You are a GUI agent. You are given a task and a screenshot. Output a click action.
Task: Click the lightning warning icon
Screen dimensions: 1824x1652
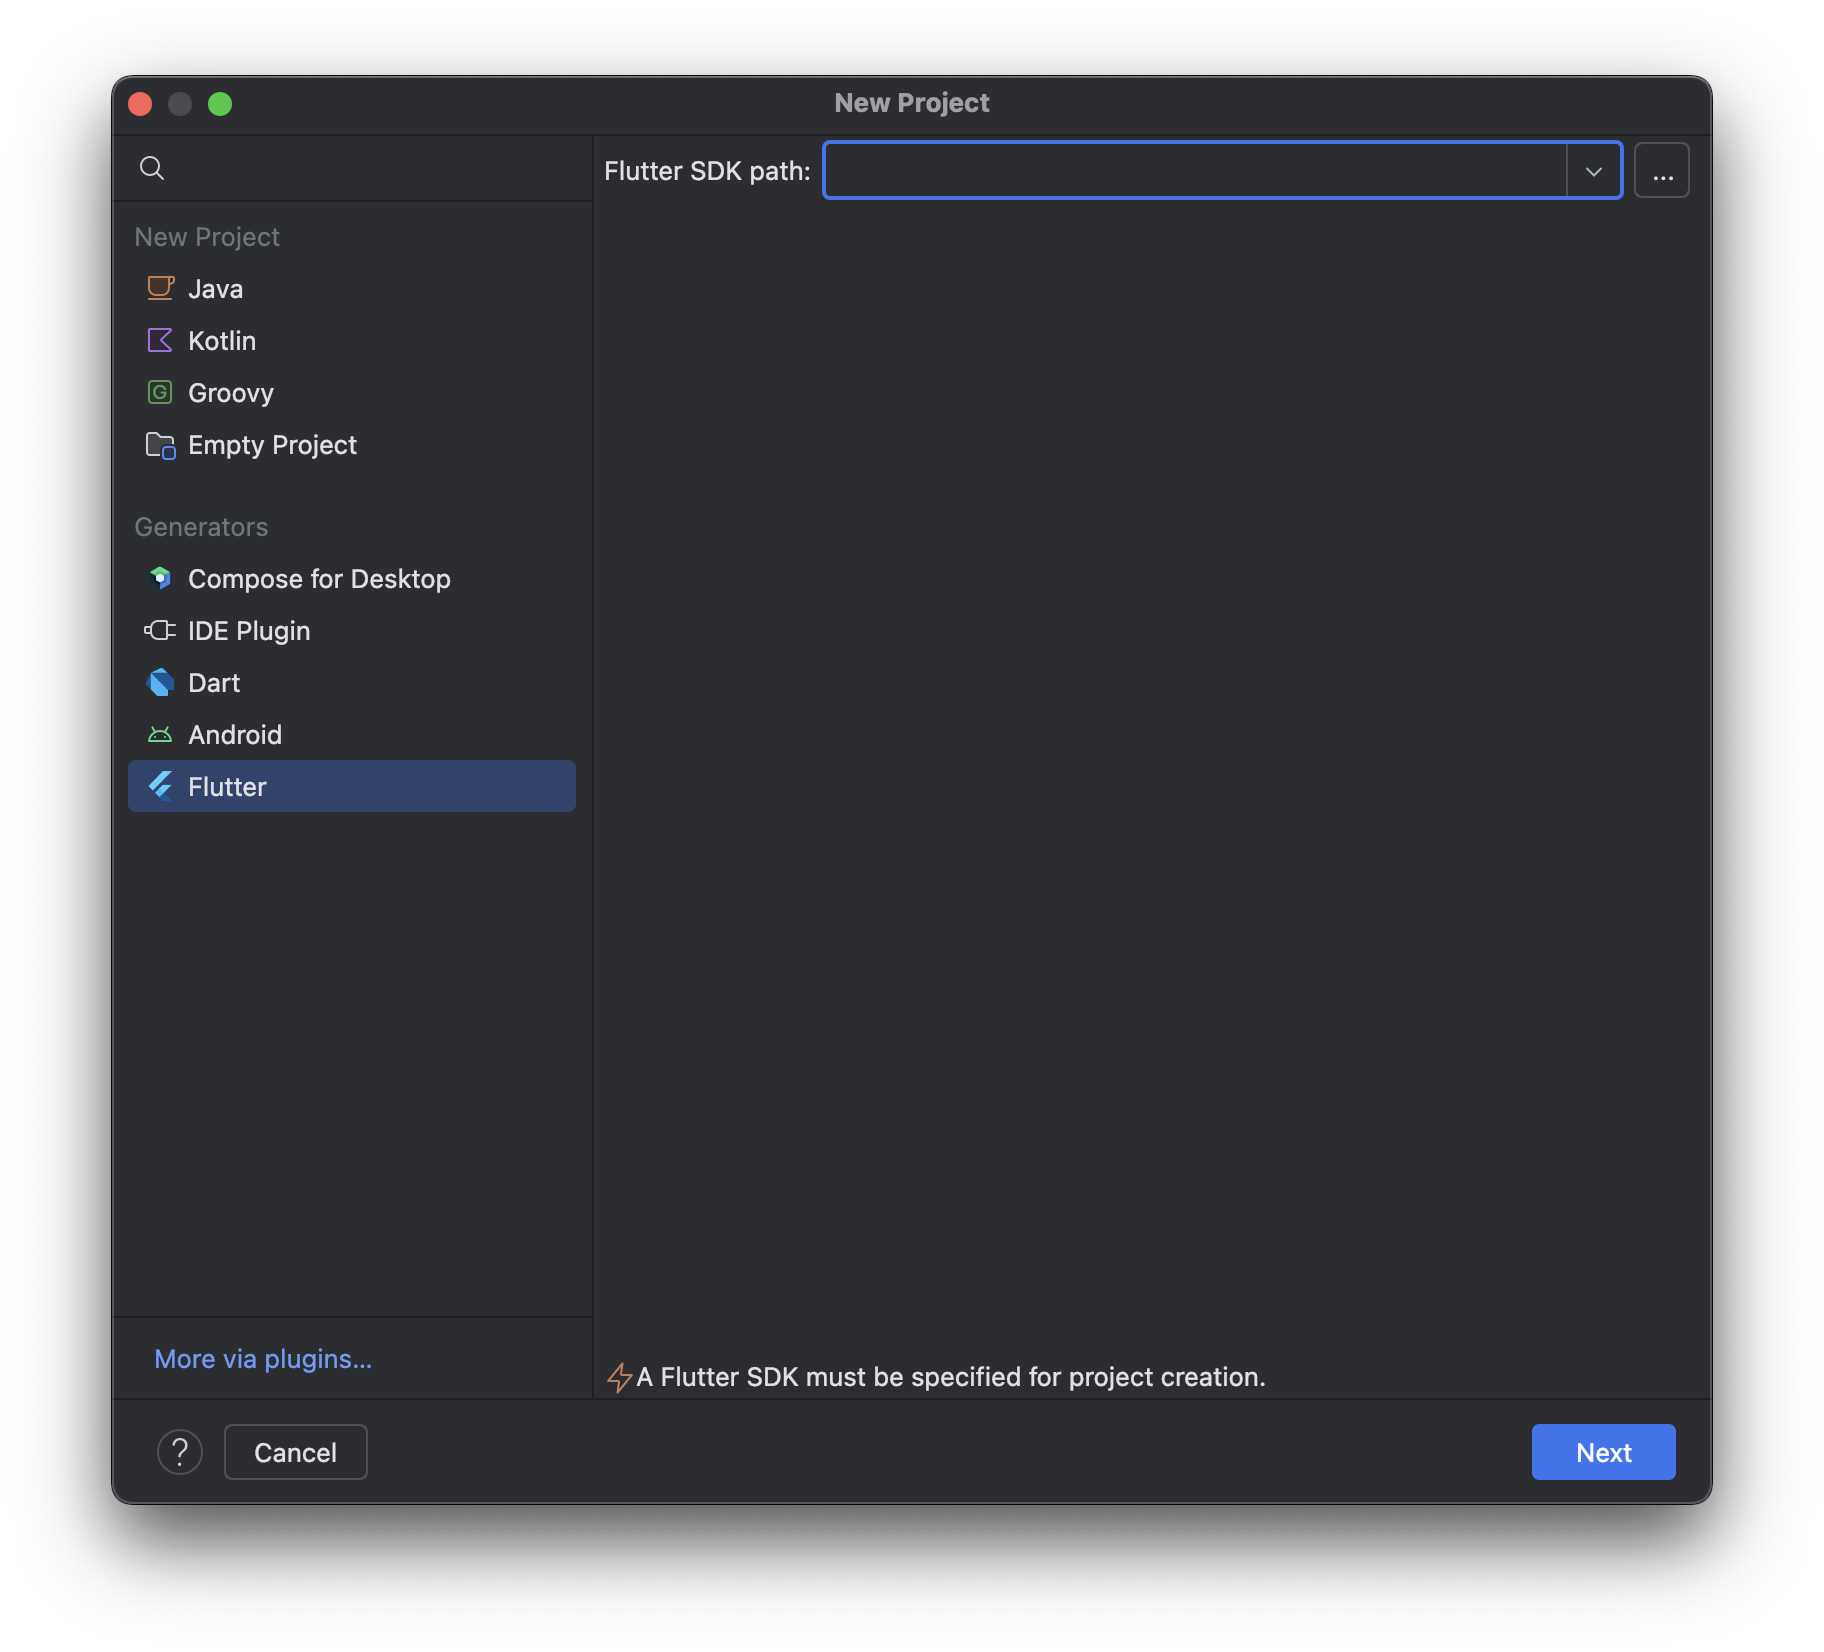(x=619, y=1377)
